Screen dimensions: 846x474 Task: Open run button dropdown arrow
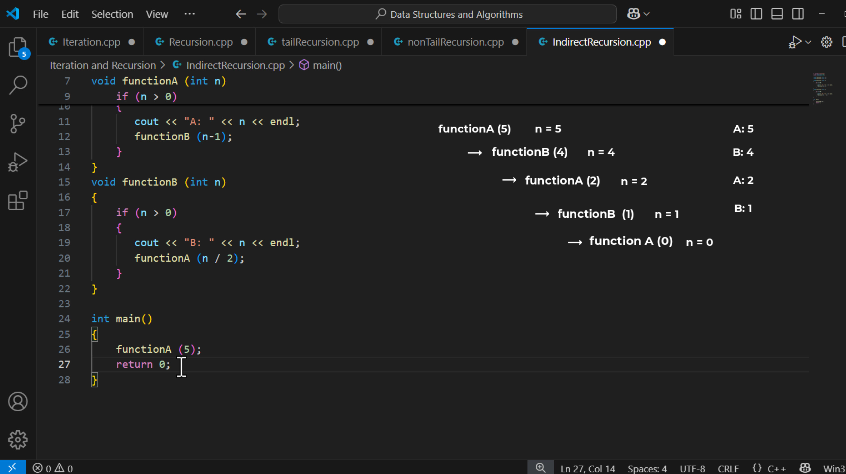pyautogui.click(x=808, y=42)
